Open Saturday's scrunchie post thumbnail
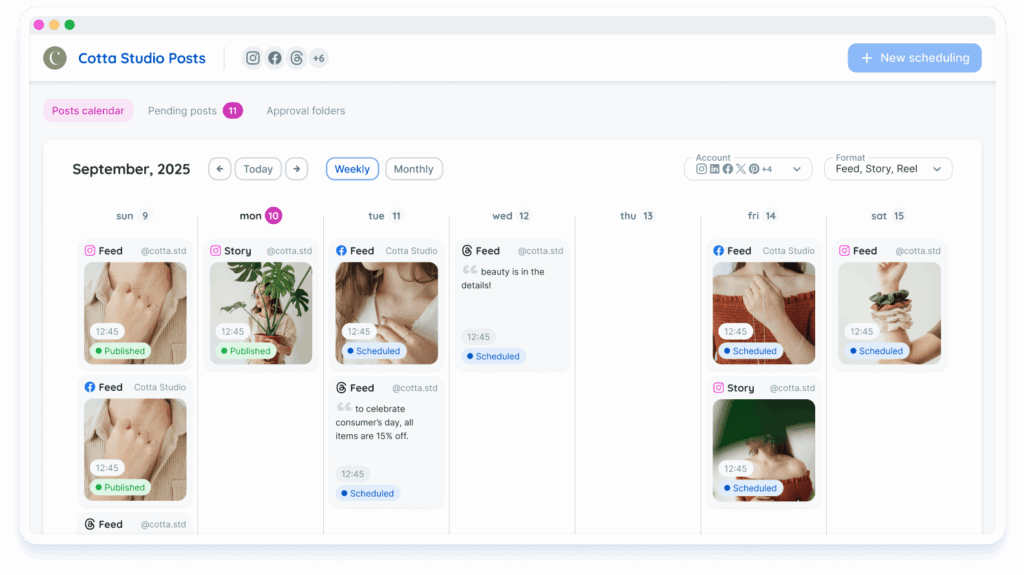The image size is (1024, 575). pyautogui.click(x=889, y=312)
